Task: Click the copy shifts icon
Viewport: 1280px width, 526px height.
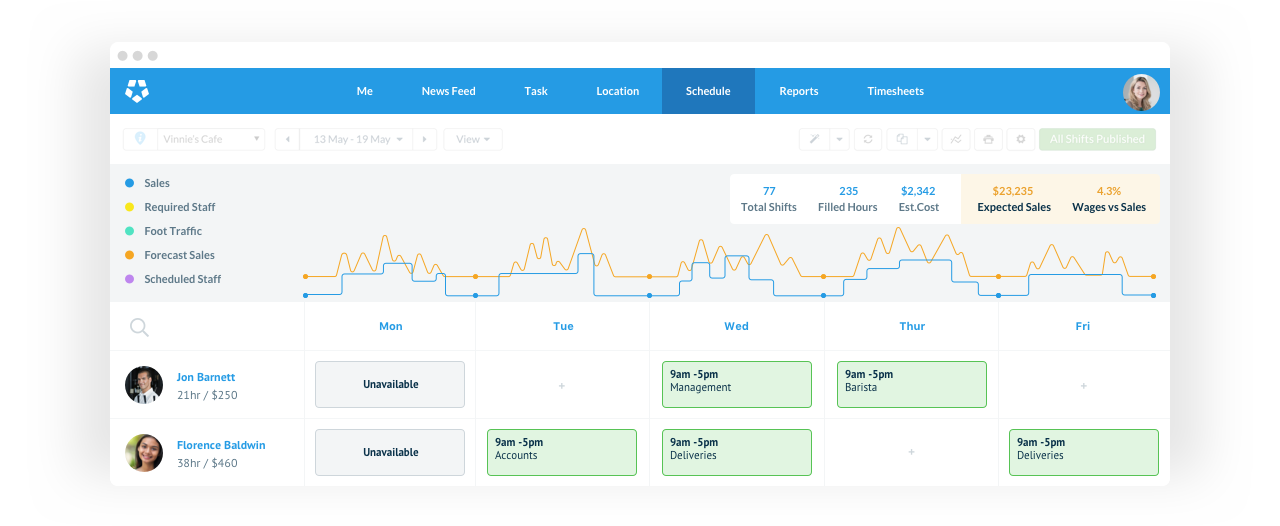Action: click(x=902, y=140)
